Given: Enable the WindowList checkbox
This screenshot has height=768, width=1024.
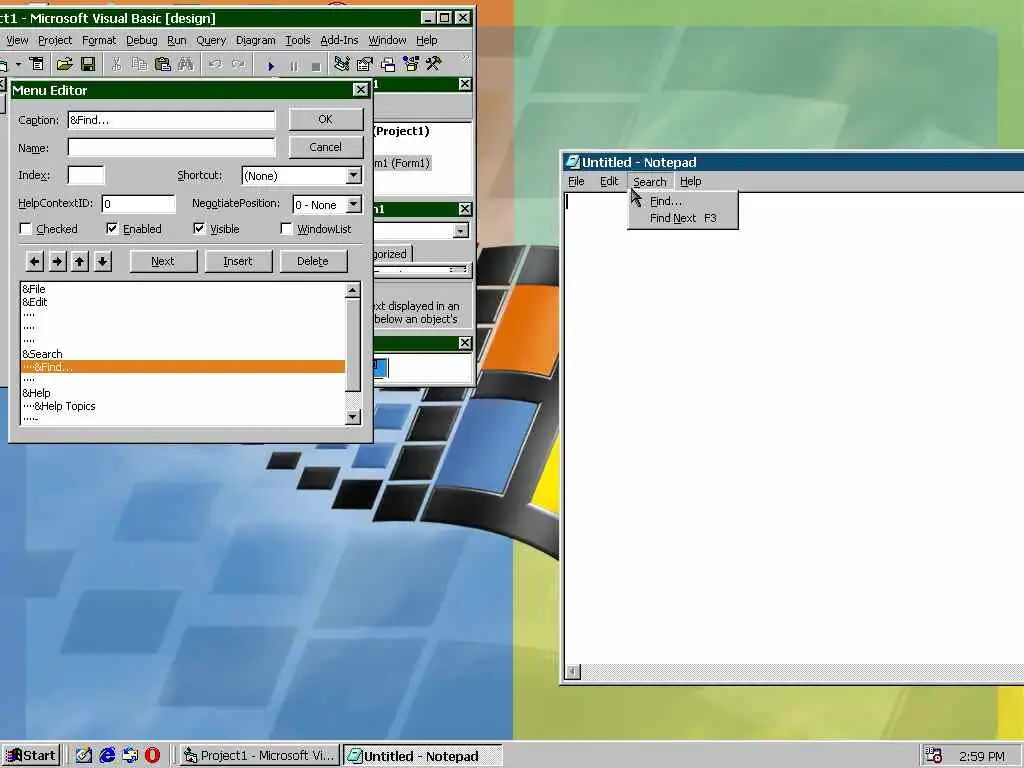Looking at the screenshot, I should click(286, 229).
